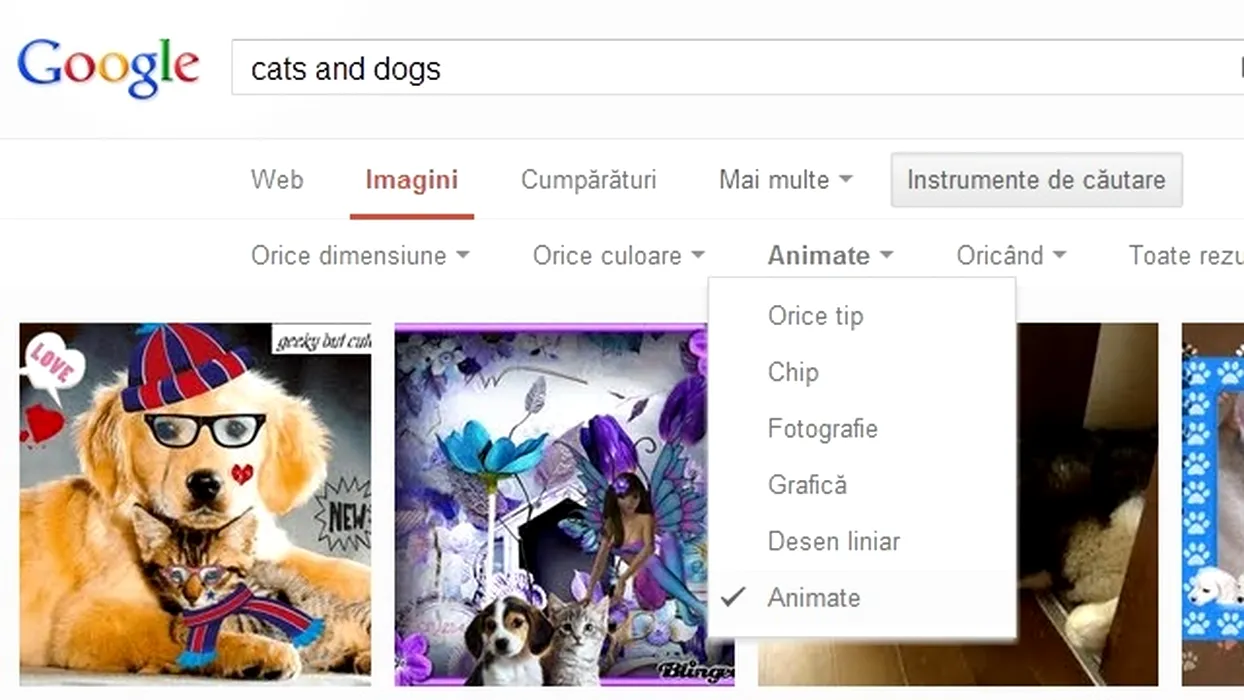This screenshot has width=1244, height=700.
Task: Choose the Chip option in the type menu
Action: 793,372
